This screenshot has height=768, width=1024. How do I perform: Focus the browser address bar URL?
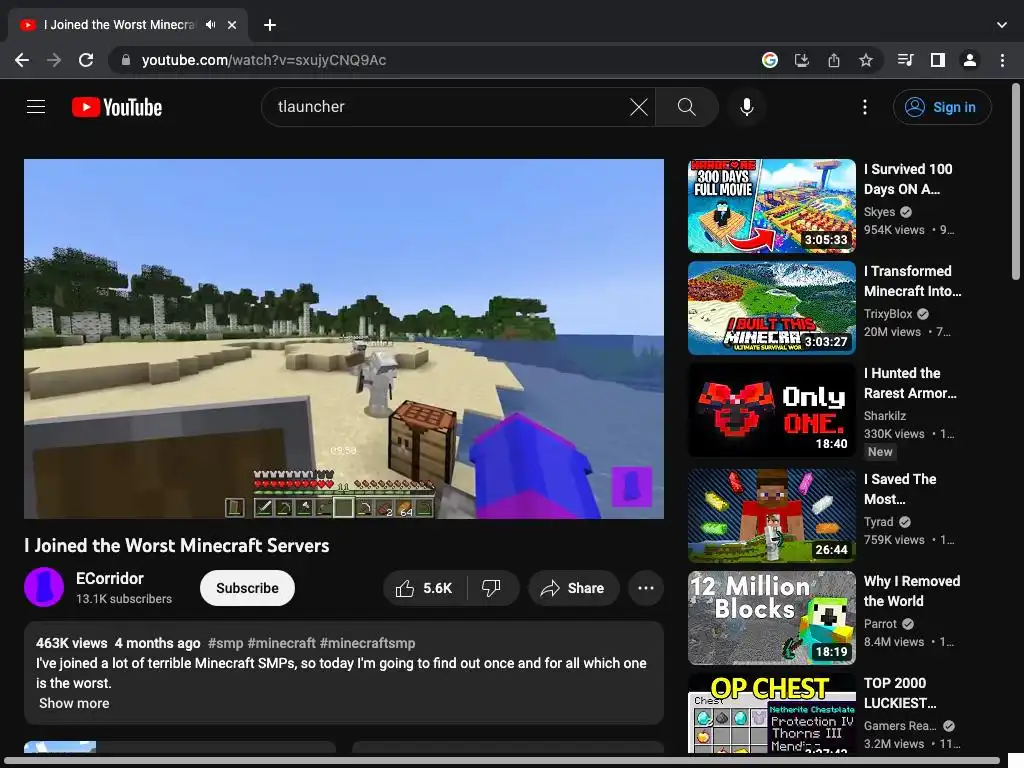coord(264,60)
